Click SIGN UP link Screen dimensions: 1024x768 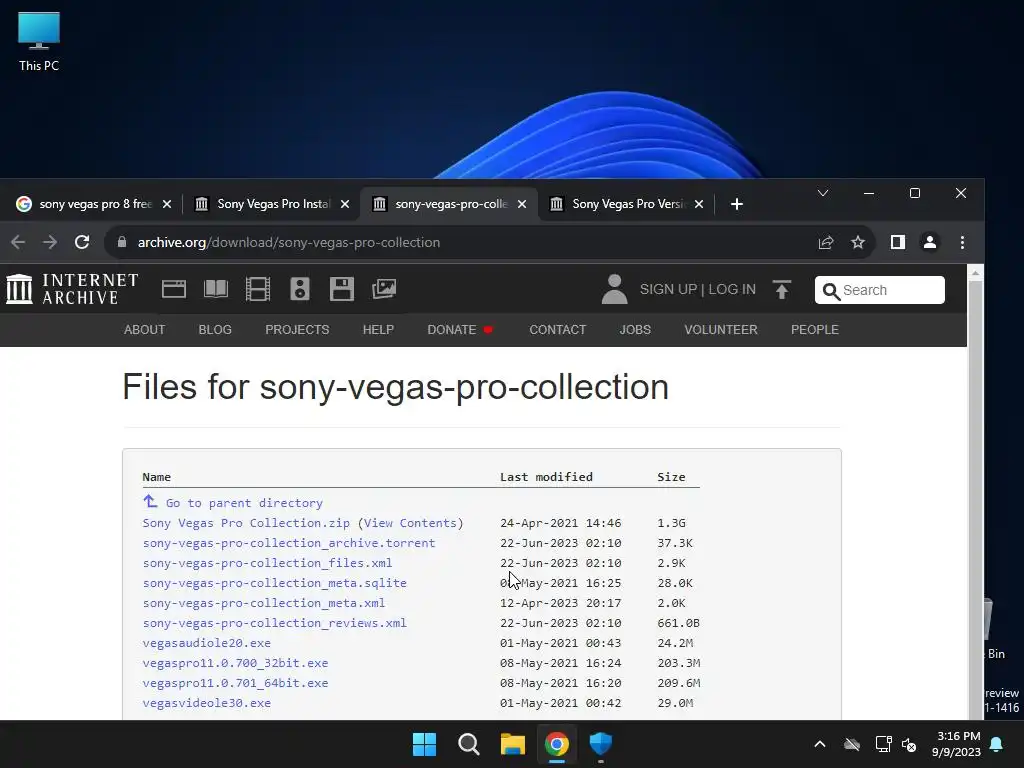[x=668, y=289]
